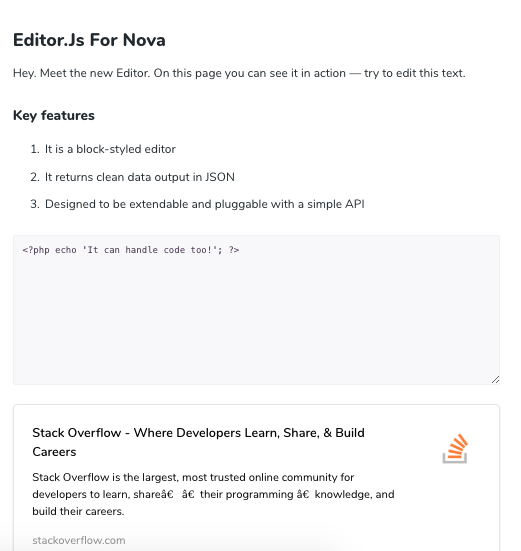Click the 'Editor.Js For Nova' heading

coord(89,40)
